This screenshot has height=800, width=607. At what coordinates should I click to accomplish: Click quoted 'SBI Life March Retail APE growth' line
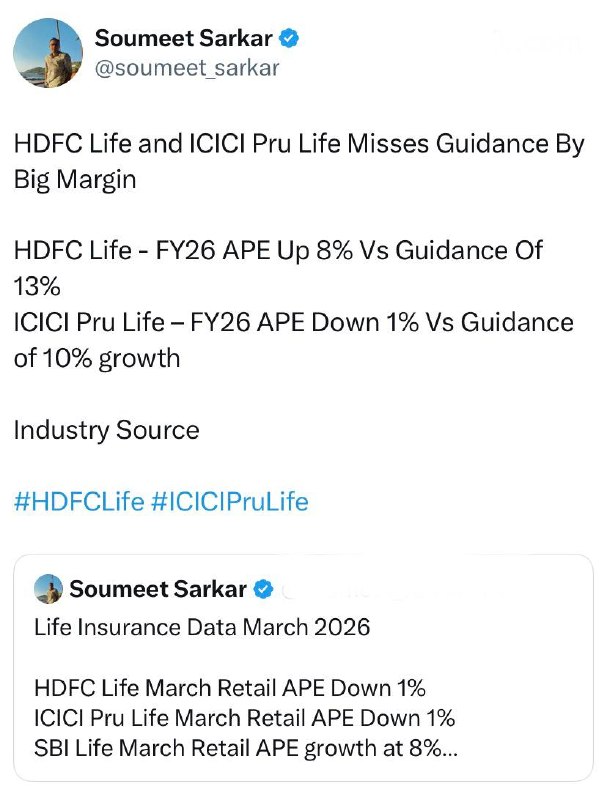240,748
